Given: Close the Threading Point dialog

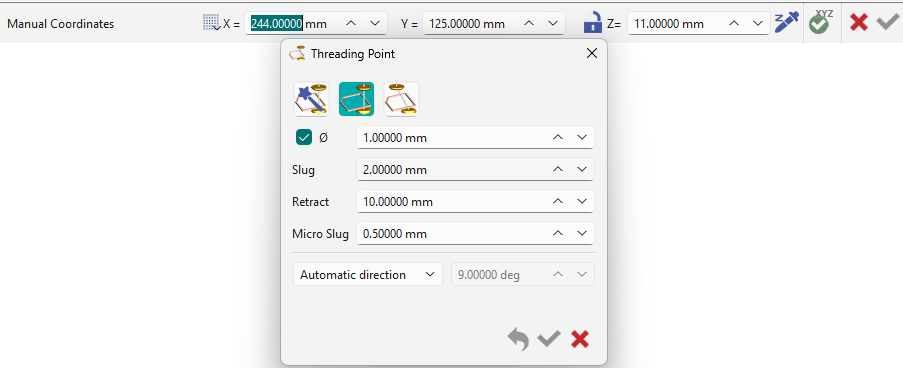Looking at the screenshot, I should 591,54.
